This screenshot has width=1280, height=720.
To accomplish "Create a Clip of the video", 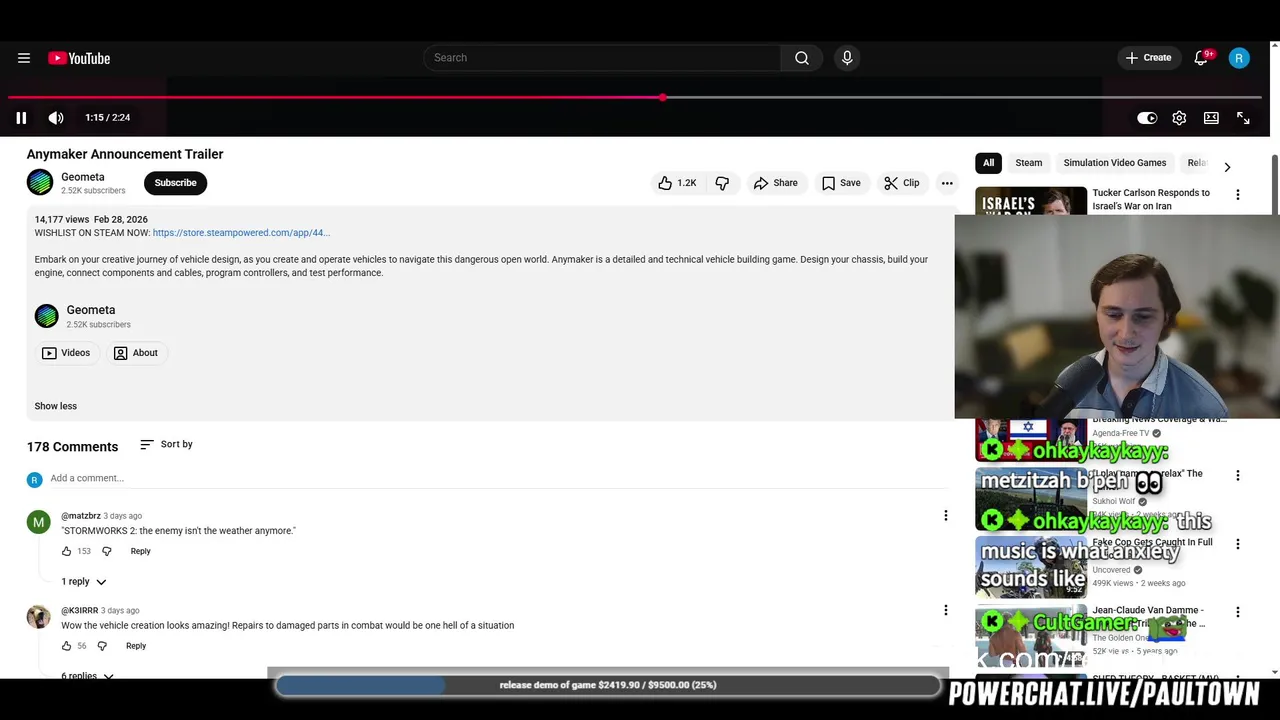I will (x=902, y=183).
